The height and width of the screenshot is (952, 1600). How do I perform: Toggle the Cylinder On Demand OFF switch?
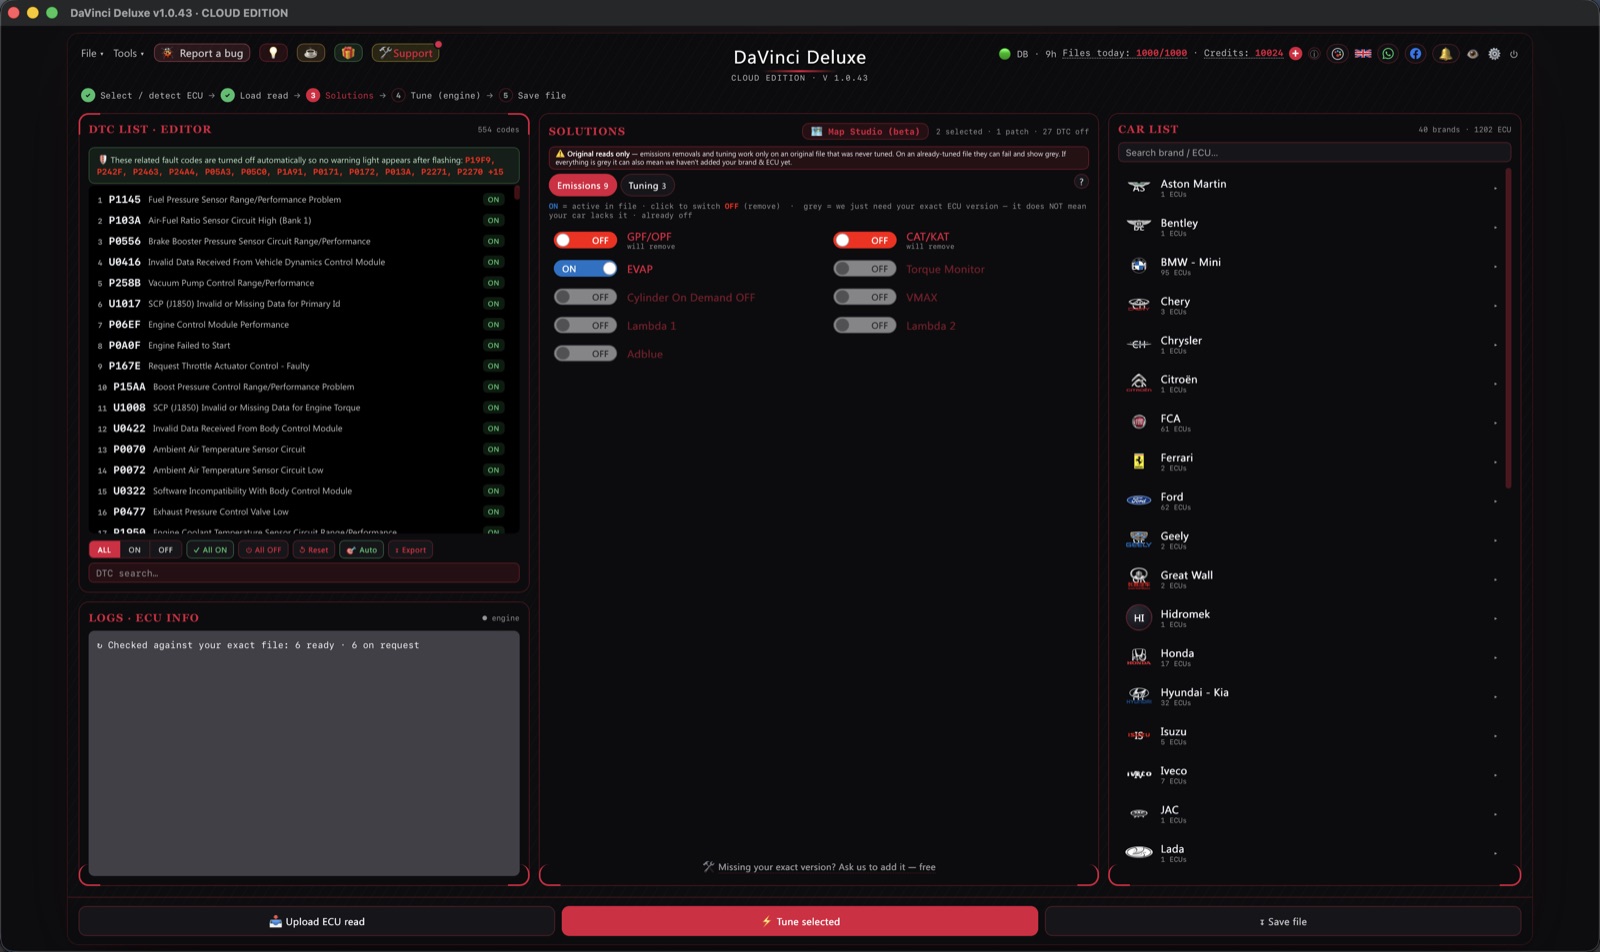[x=585, y=297]
